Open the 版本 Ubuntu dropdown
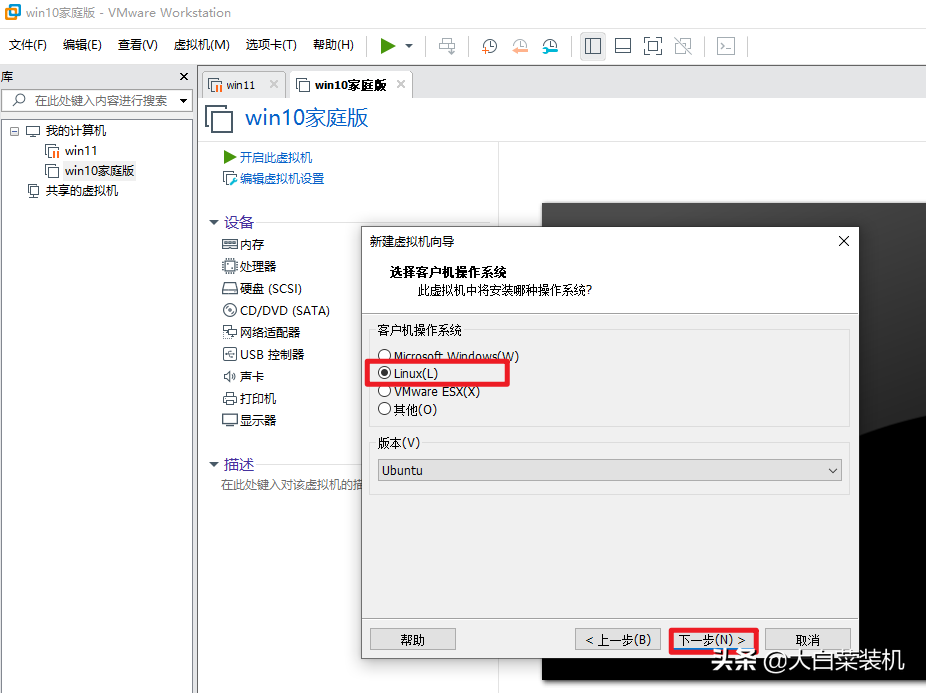Viewport: 926px width, 693px height. pos(609,470)
